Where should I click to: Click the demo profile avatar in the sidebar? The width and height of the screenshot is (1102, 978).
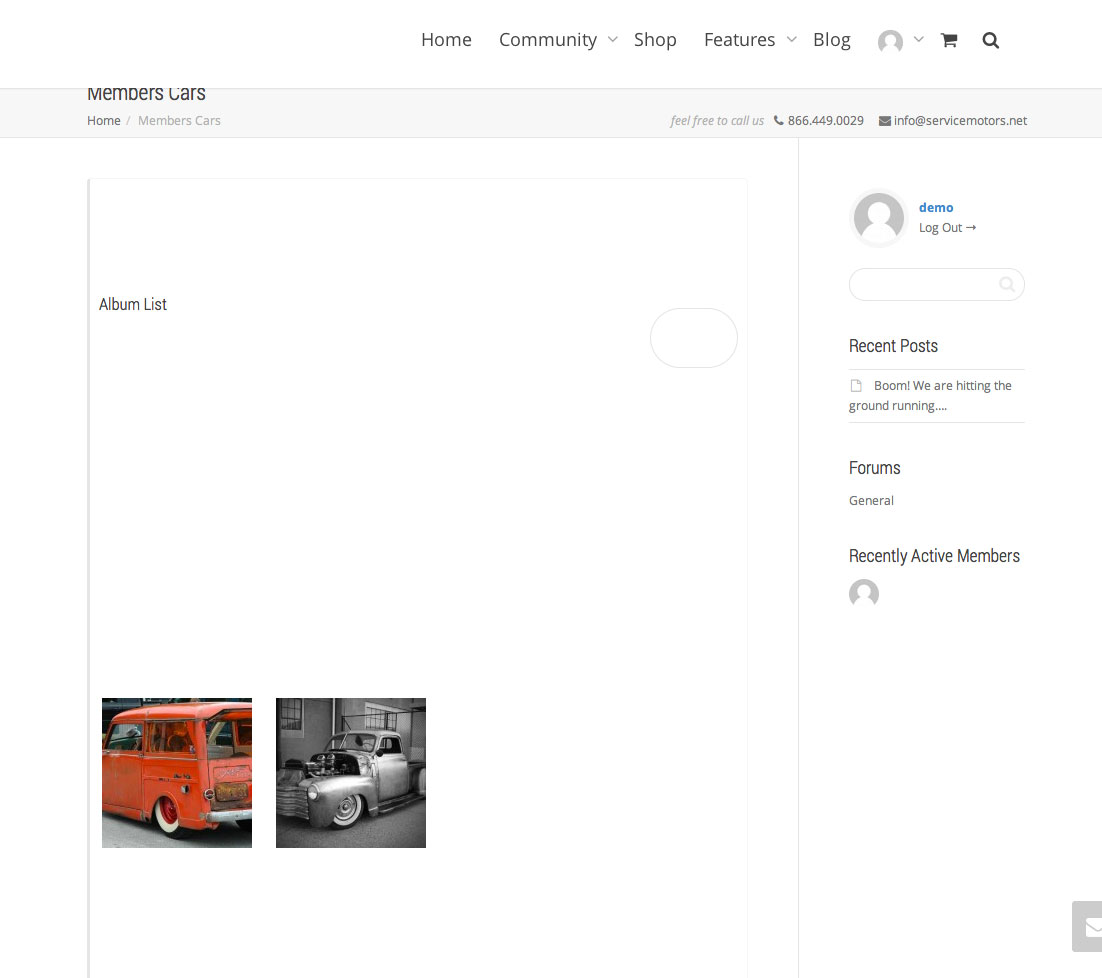click(879, 218)
